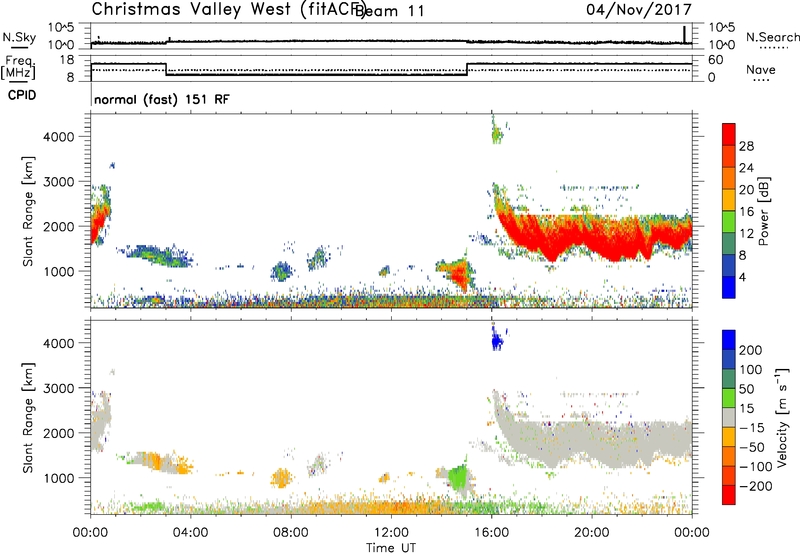800x554 pixels.
Task: Click the 'Power [dB]' colorbar label
Action: [763, 211]
